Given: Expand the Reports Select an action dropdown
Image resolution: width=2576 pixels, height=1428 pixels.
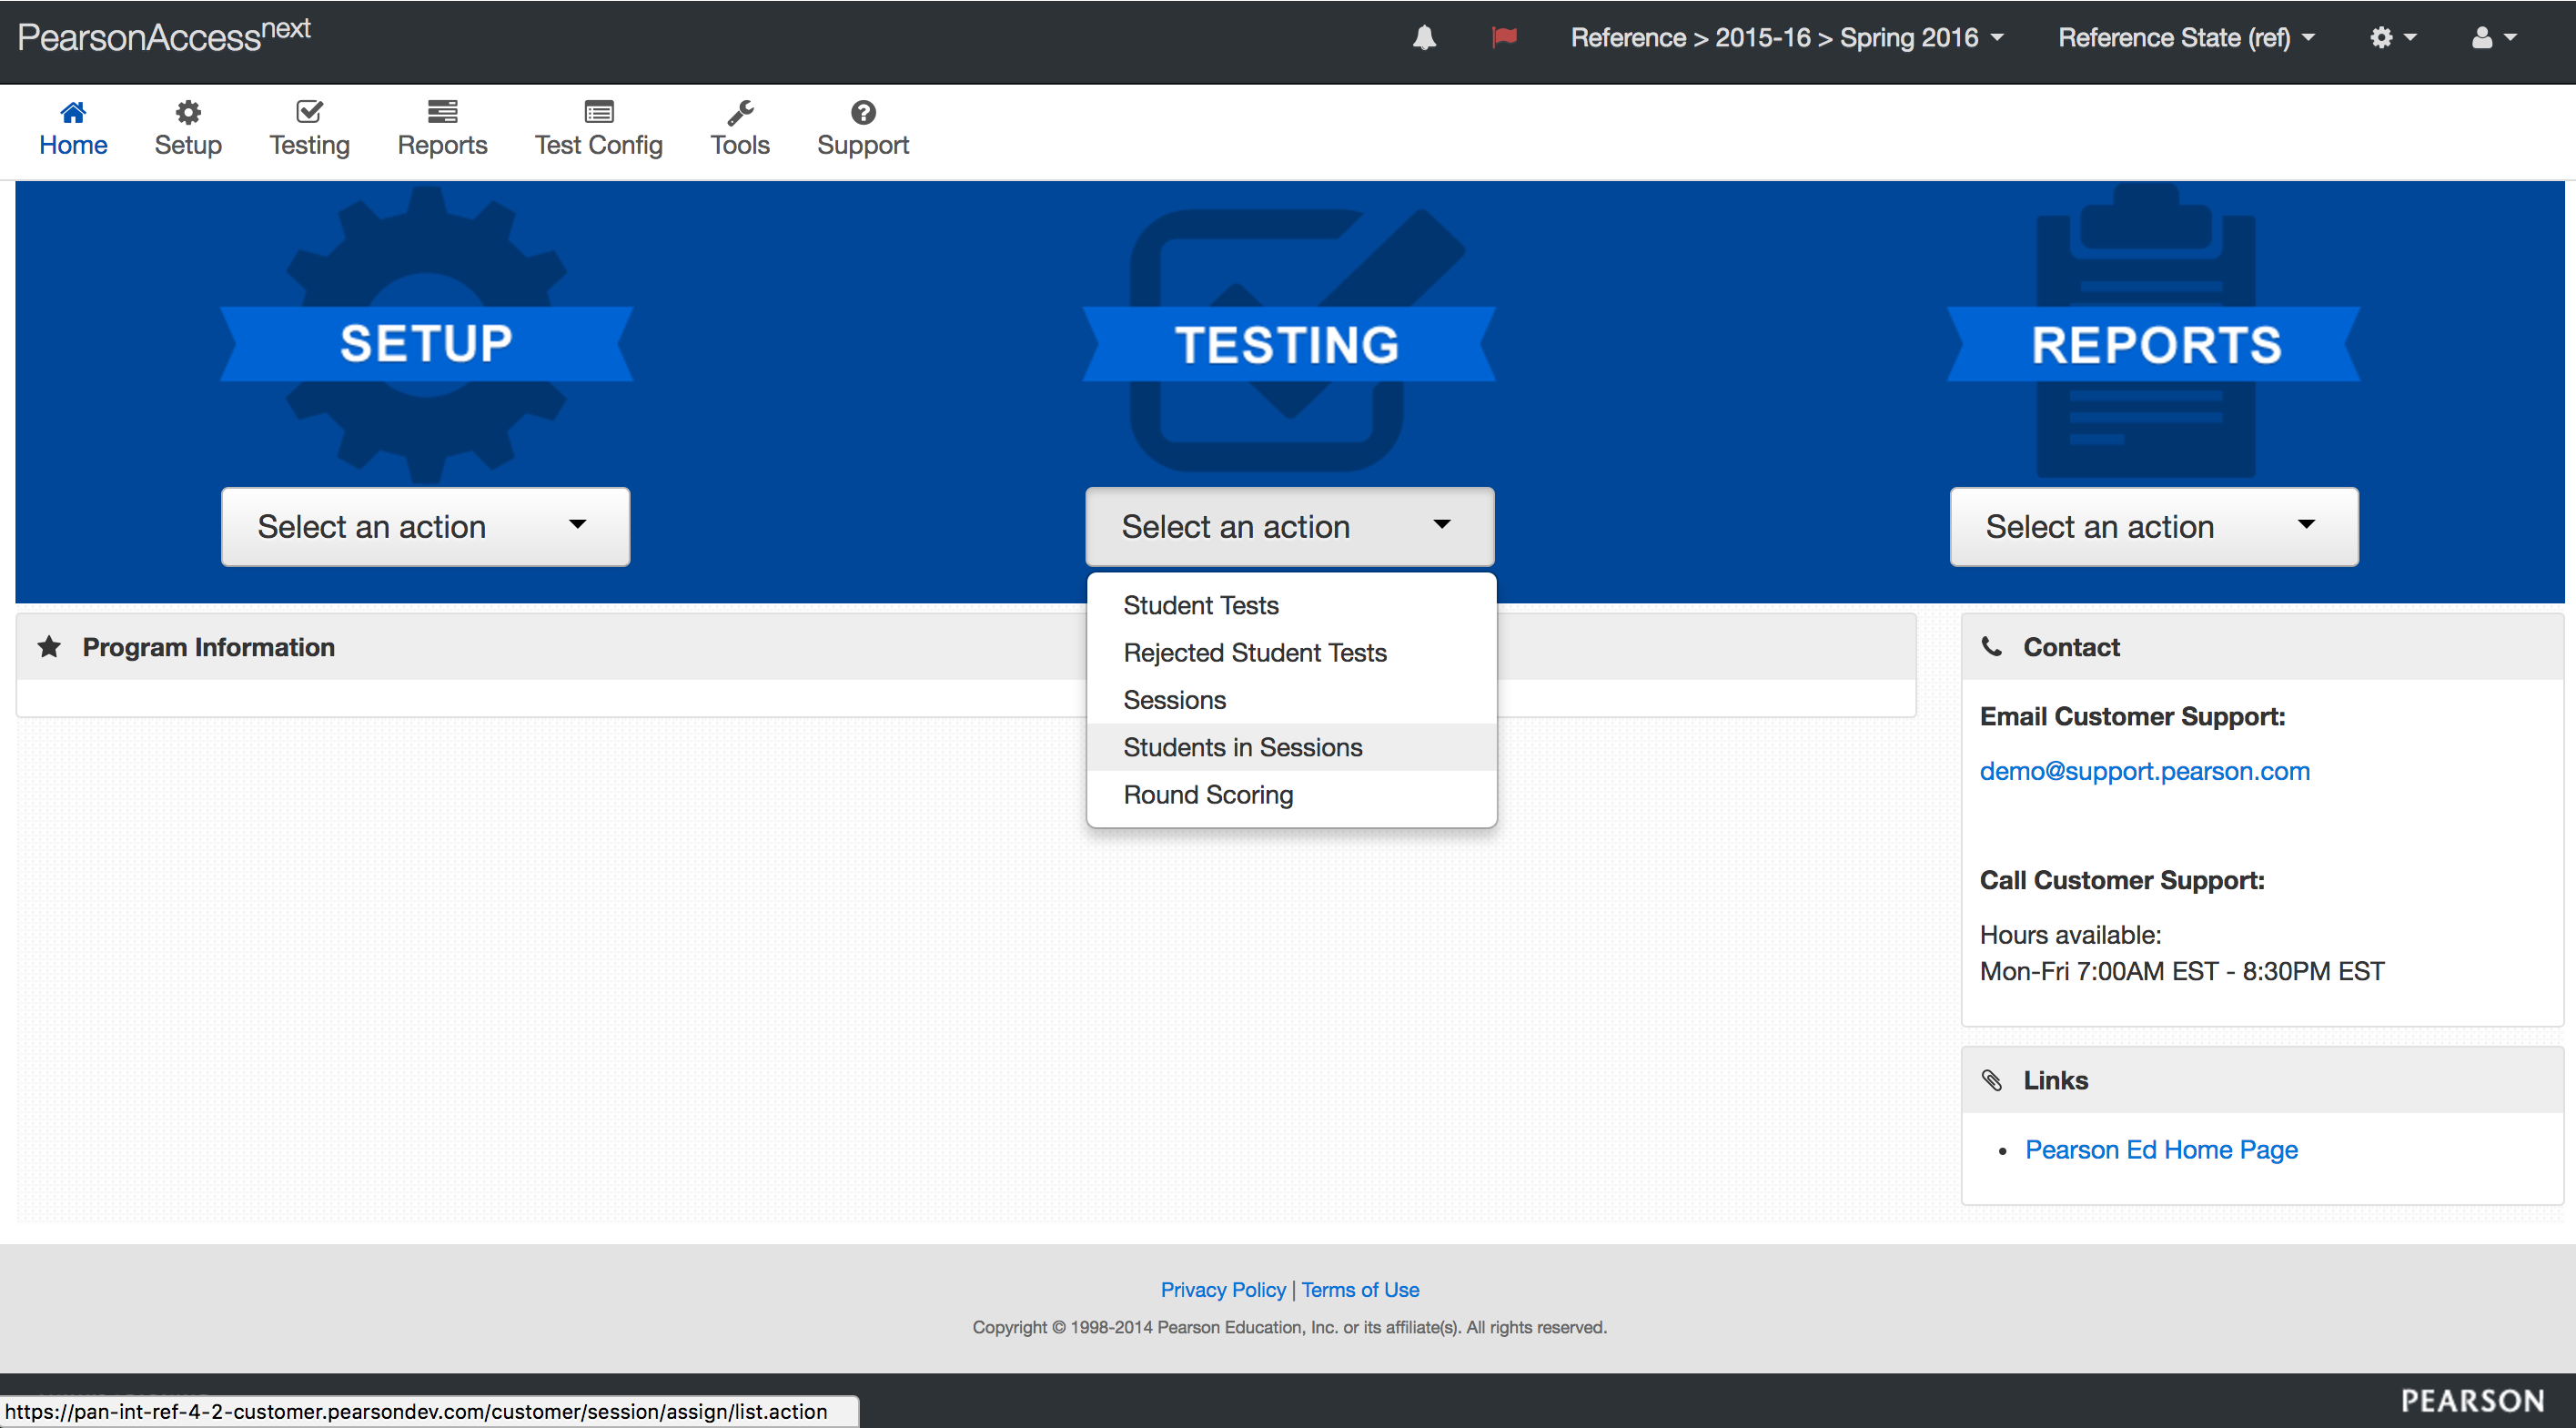Looking at the screenshot, I should (x=2153, y=526).
